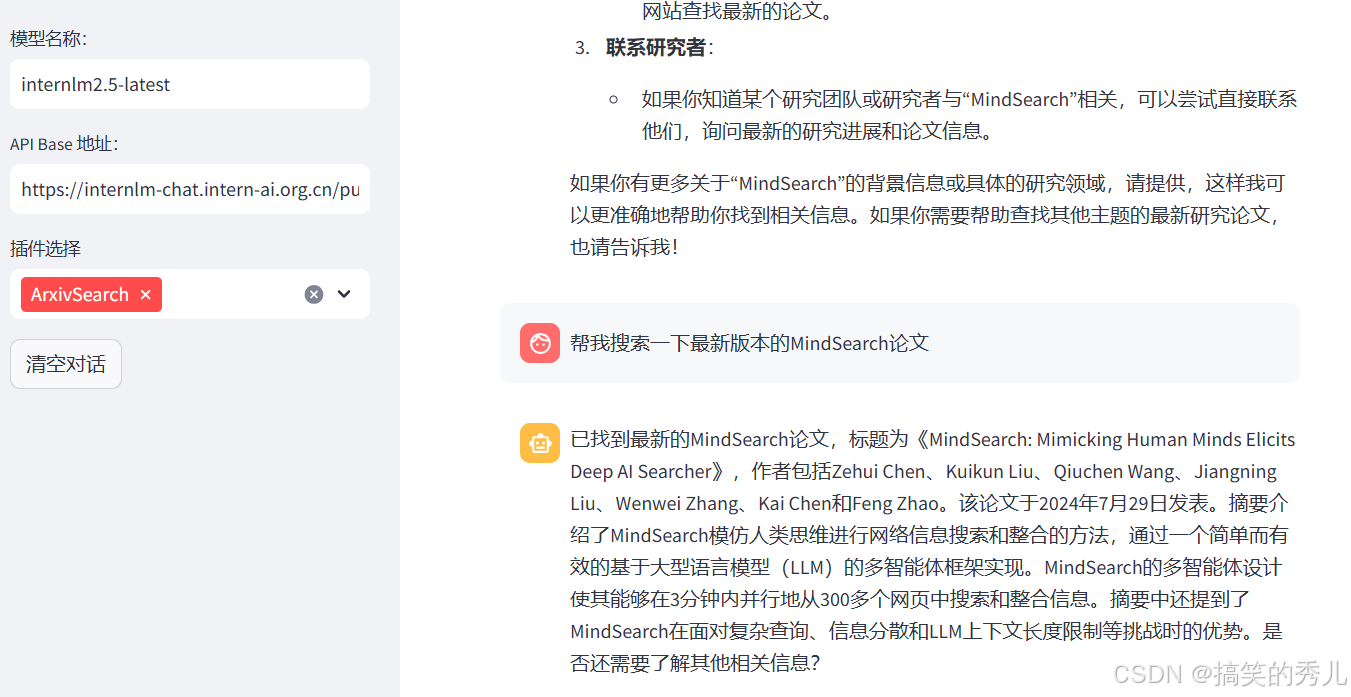
Task: Click the line 网站查找最新的论文
Action: (x=737, y=12)
